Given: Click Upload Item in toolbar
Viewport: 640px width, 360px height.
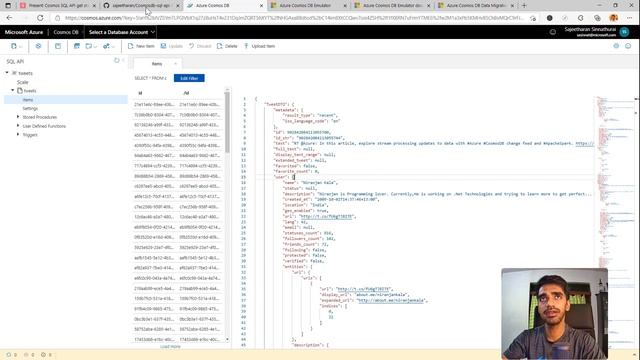Looking at the screenshot, I should [260, 46].
